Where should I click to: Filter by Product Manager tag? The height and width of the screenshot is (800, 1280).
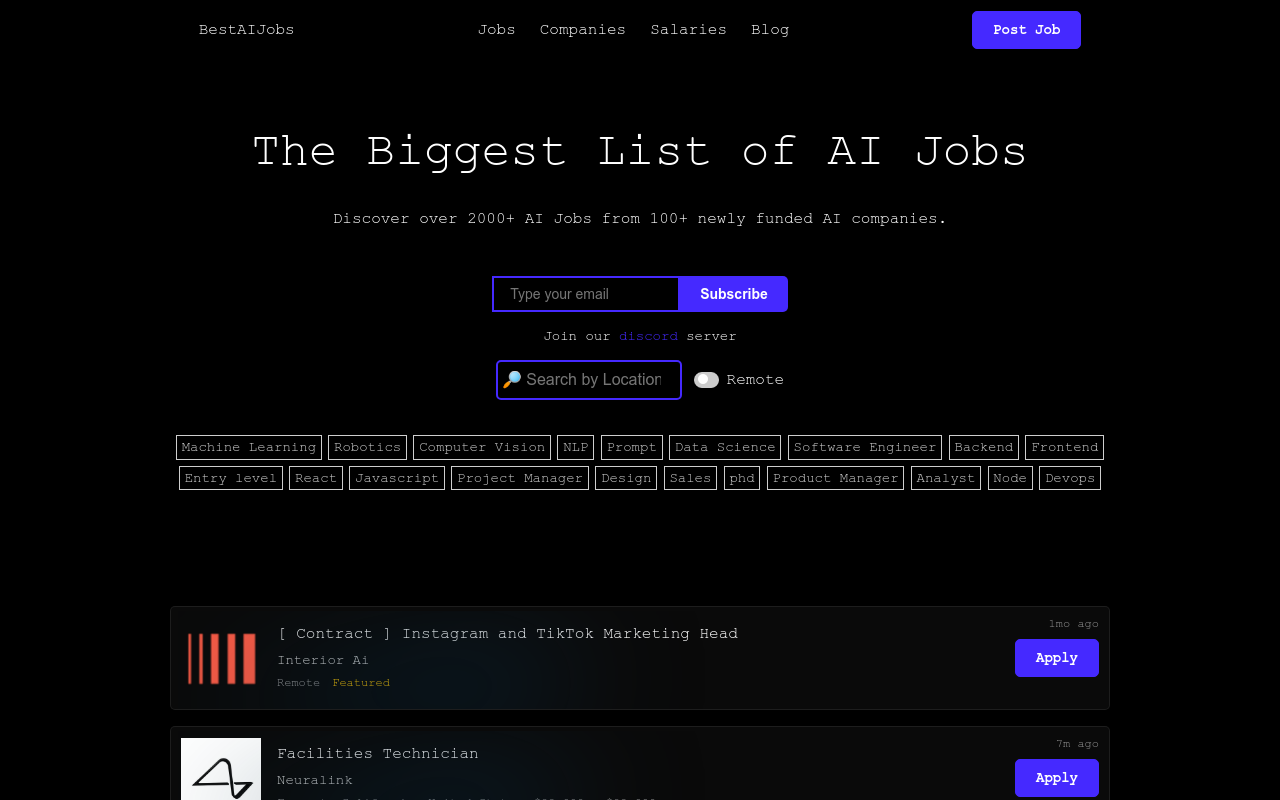(x=835, y=478)
